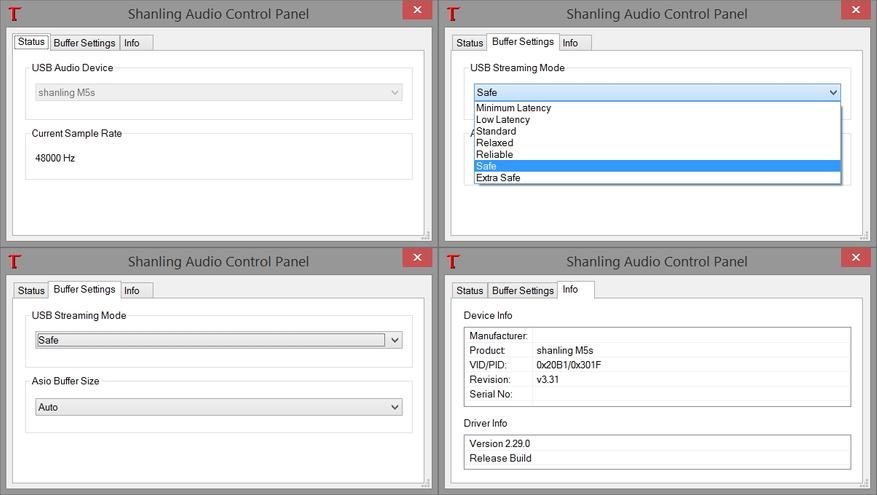Switch to Info tab in the Current Sample Rate window

(132, 43)
